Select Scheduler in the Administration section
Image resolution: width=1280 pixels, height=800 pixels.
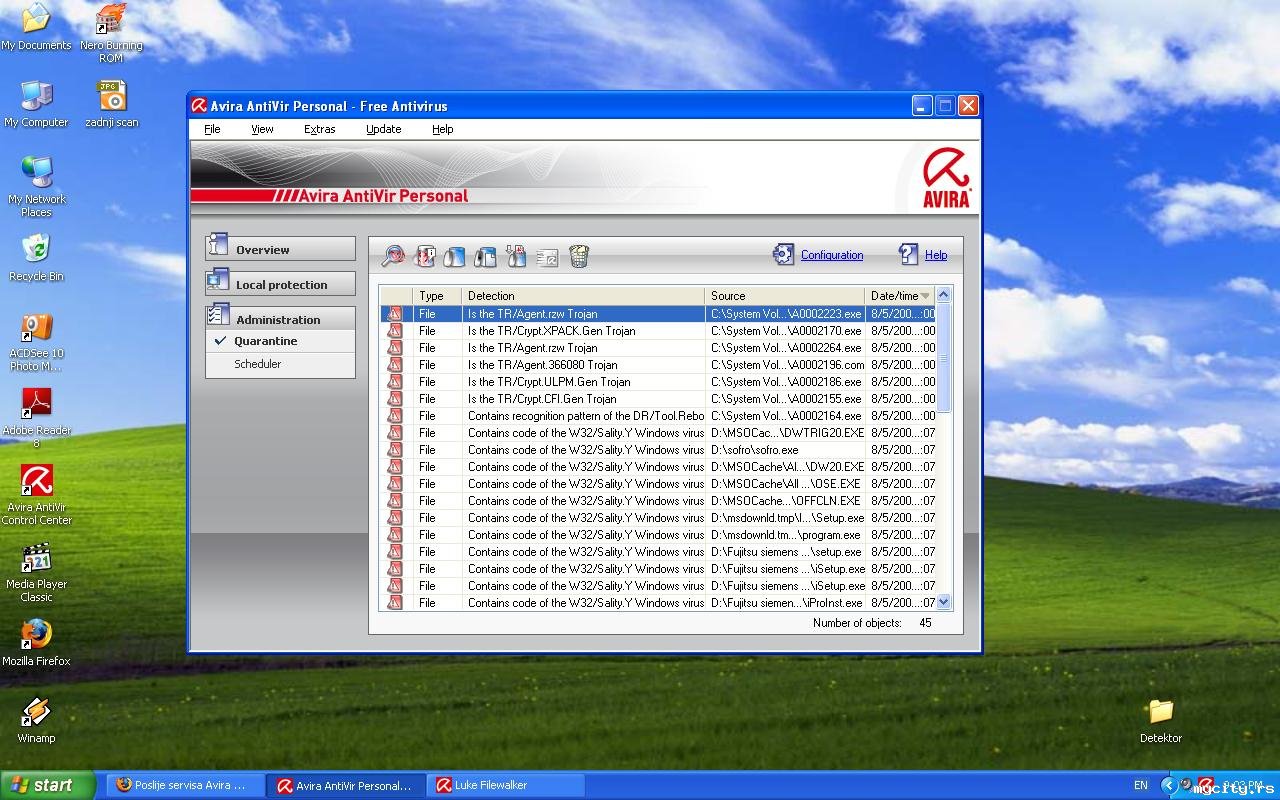(x=280, y=364)
